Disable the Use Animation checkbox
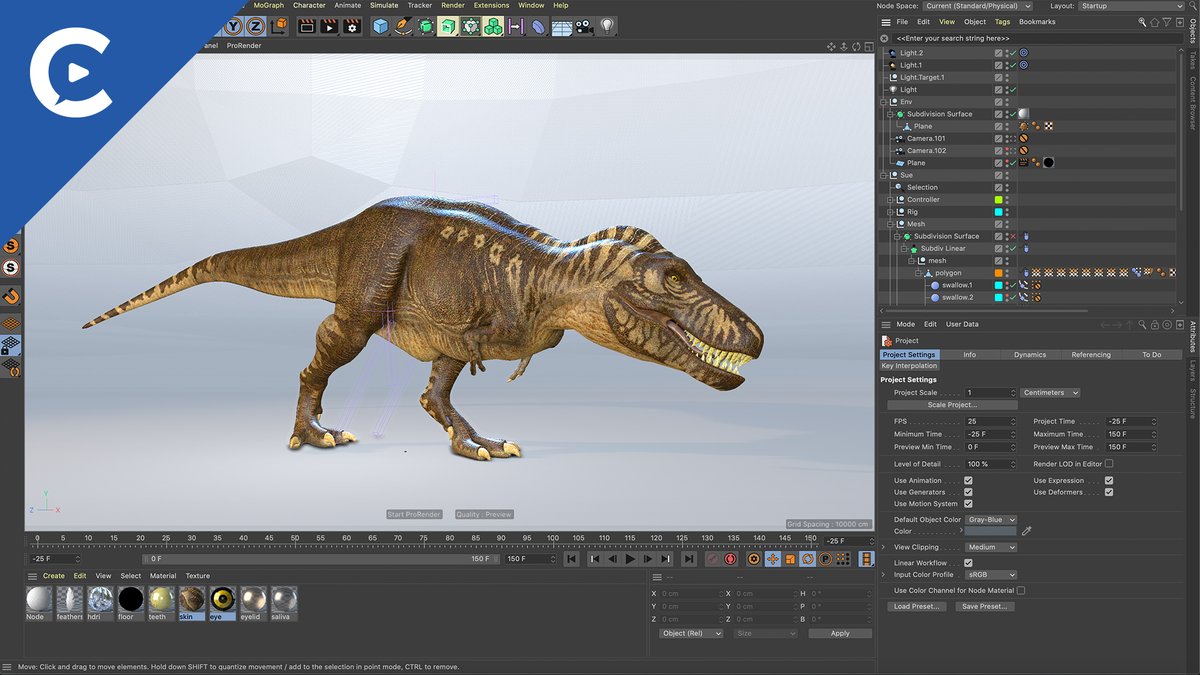This screenshot has height=675, width=1200. 968,481
